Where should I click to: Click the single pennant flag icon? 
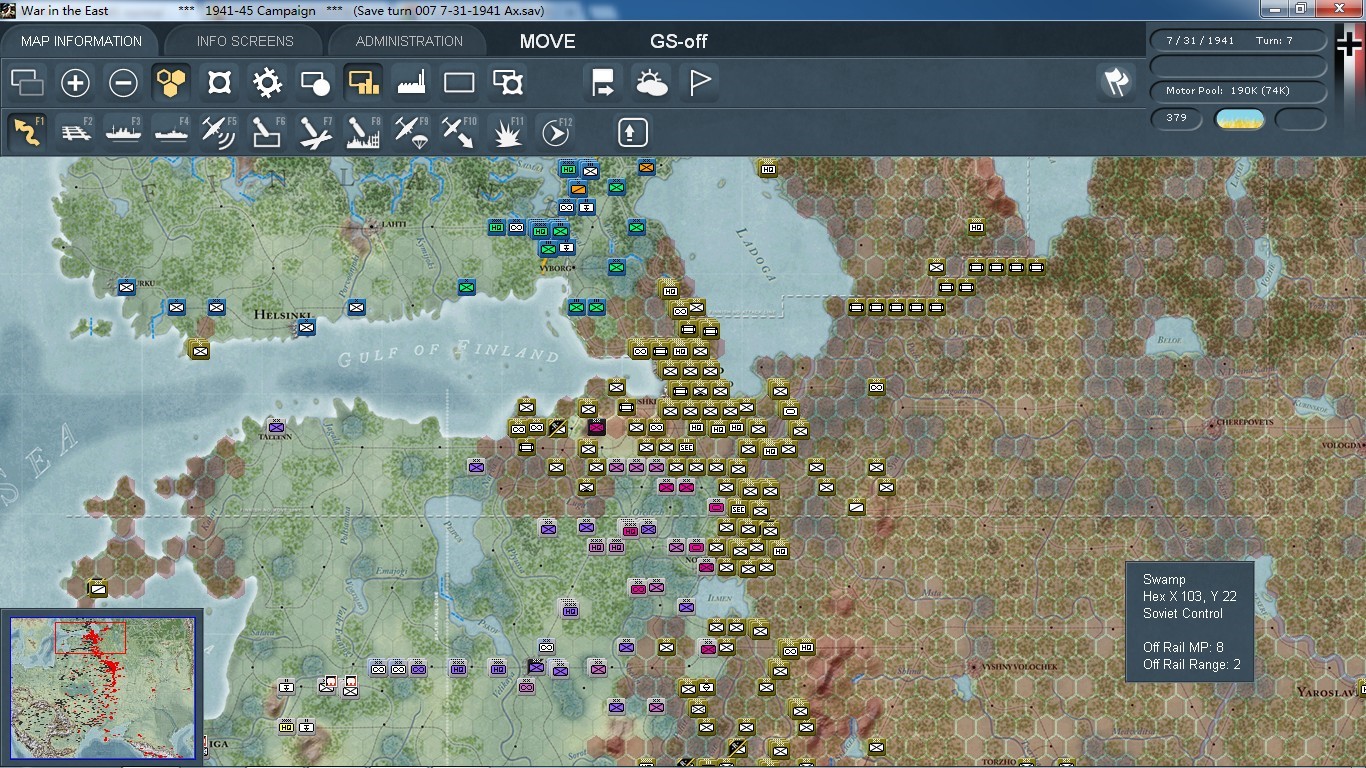tap(699, 82)
